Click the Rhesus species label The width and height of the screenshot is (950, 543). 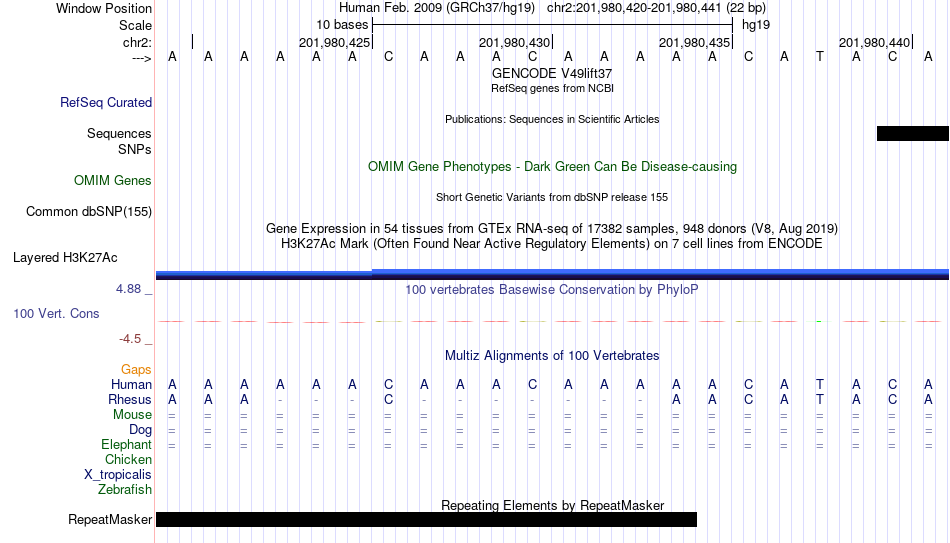coord(130,400)
